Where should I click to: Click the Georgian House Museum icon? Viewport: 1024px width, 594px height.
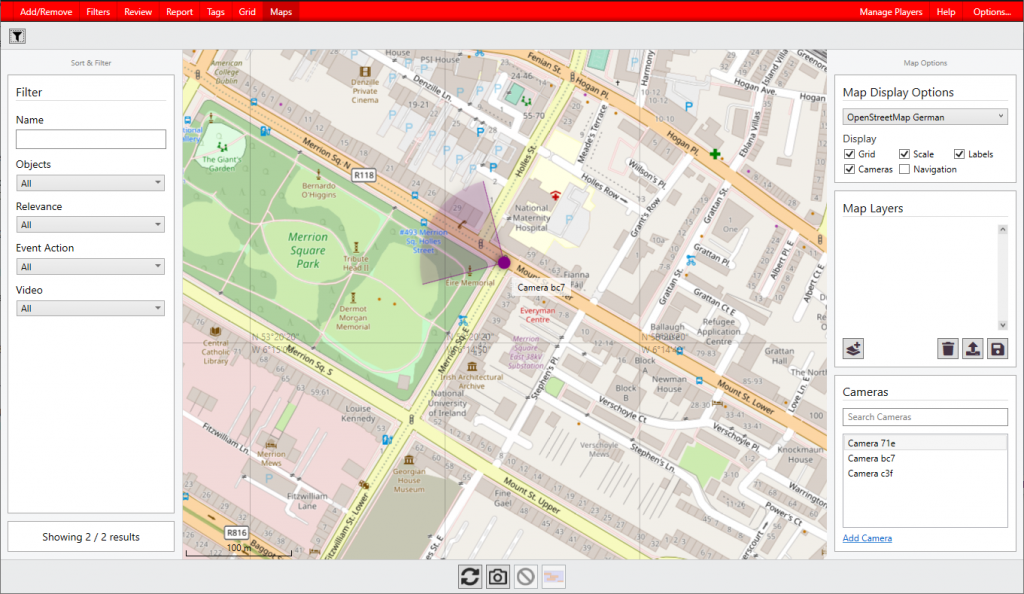click(x=409, y=460)
